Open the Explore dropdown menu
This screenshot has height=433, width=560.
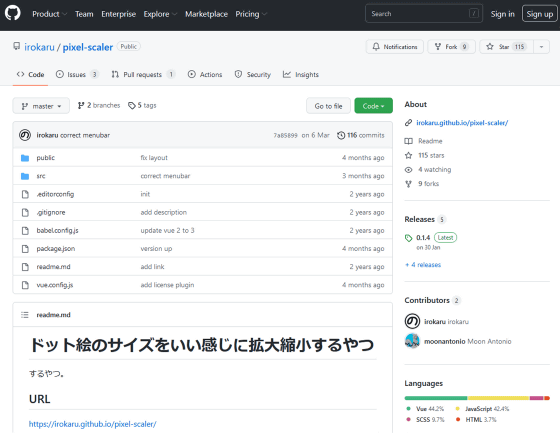(160, 14)
